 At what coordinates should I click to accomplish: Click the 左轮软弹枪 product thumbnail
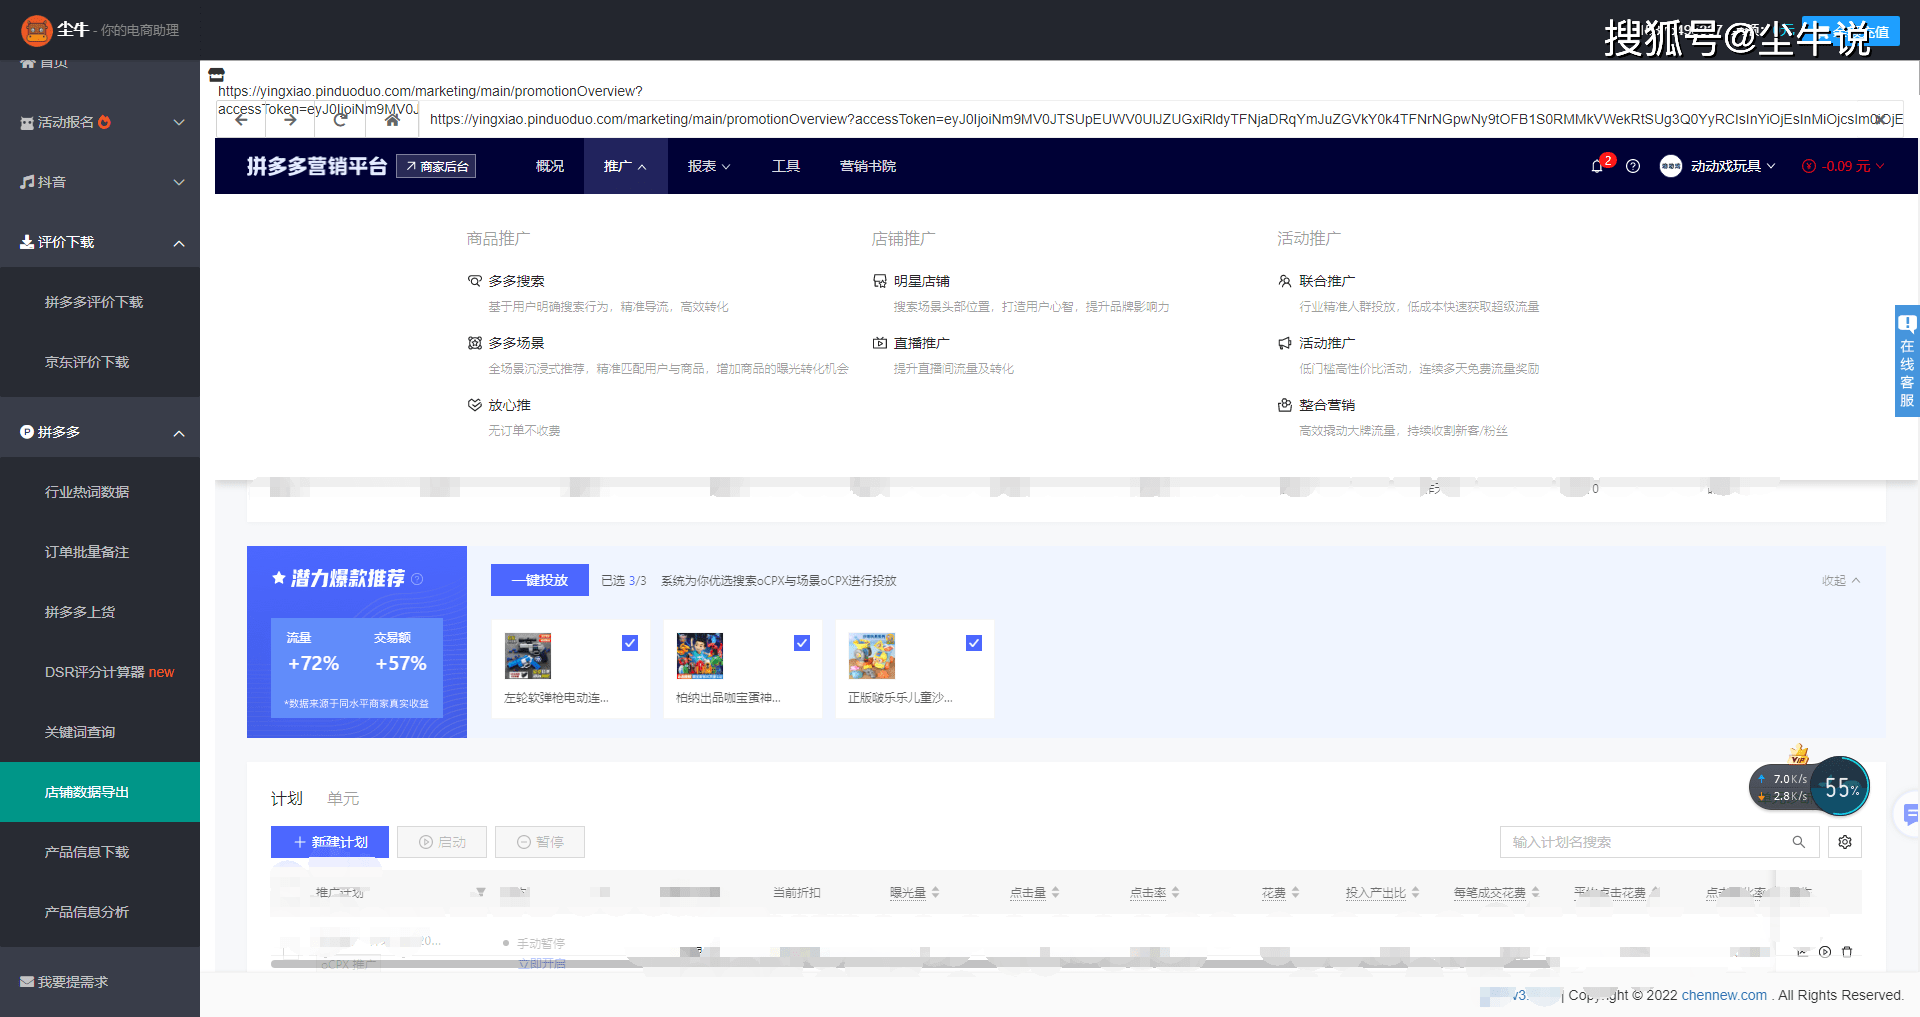[x=528, y=656]
